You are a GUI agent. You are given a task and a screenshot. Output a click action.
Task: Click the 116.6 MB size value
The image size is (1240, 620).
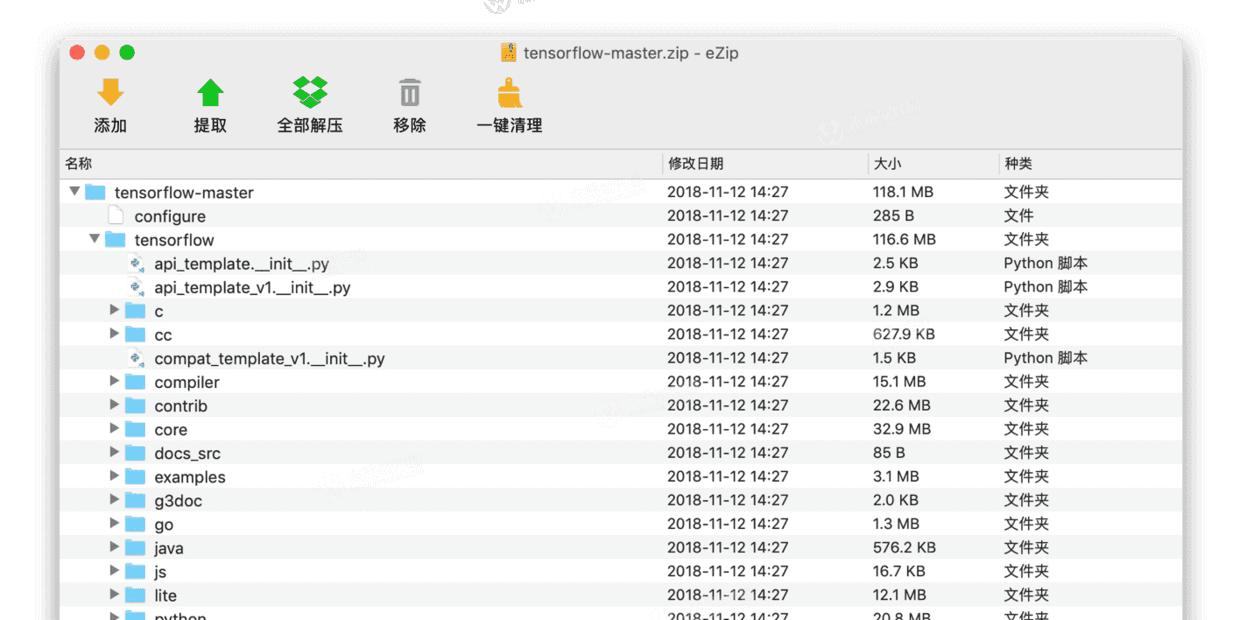[x=904, y=239]
